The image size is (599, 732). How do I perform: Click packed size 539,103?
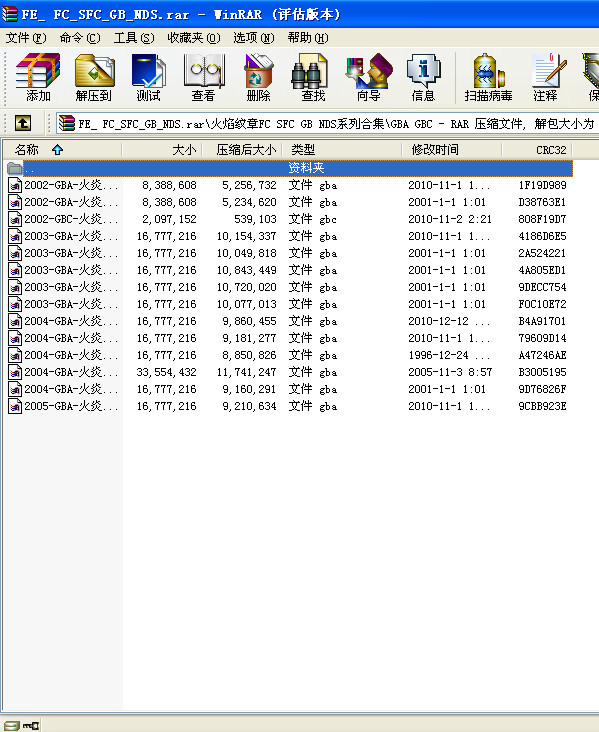coord(255,219)
